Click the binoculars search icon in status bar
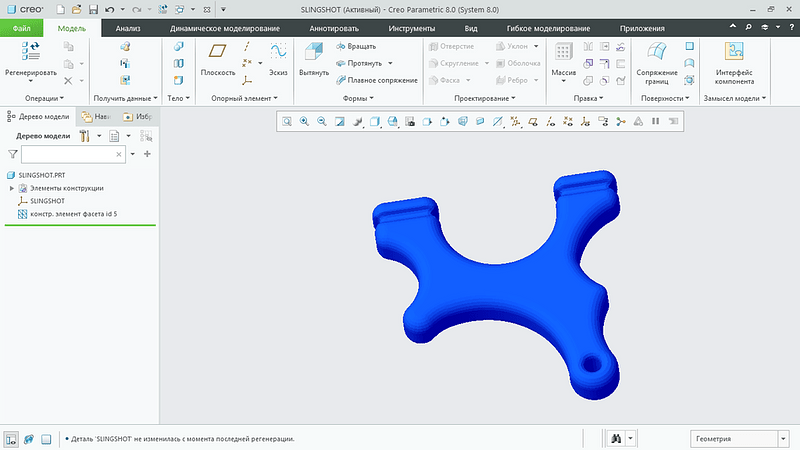This screenshot has width=800, height=450. point(616,438)
